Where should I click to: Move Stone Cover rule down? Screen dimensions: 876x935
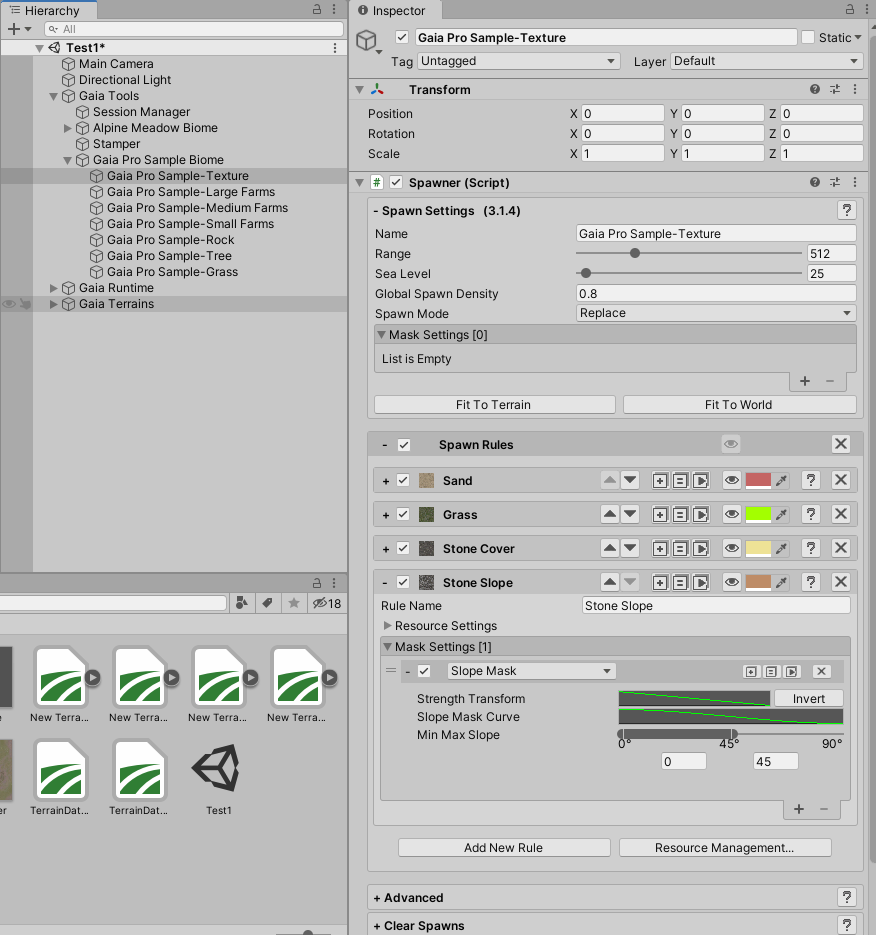(x=630, y=548)
